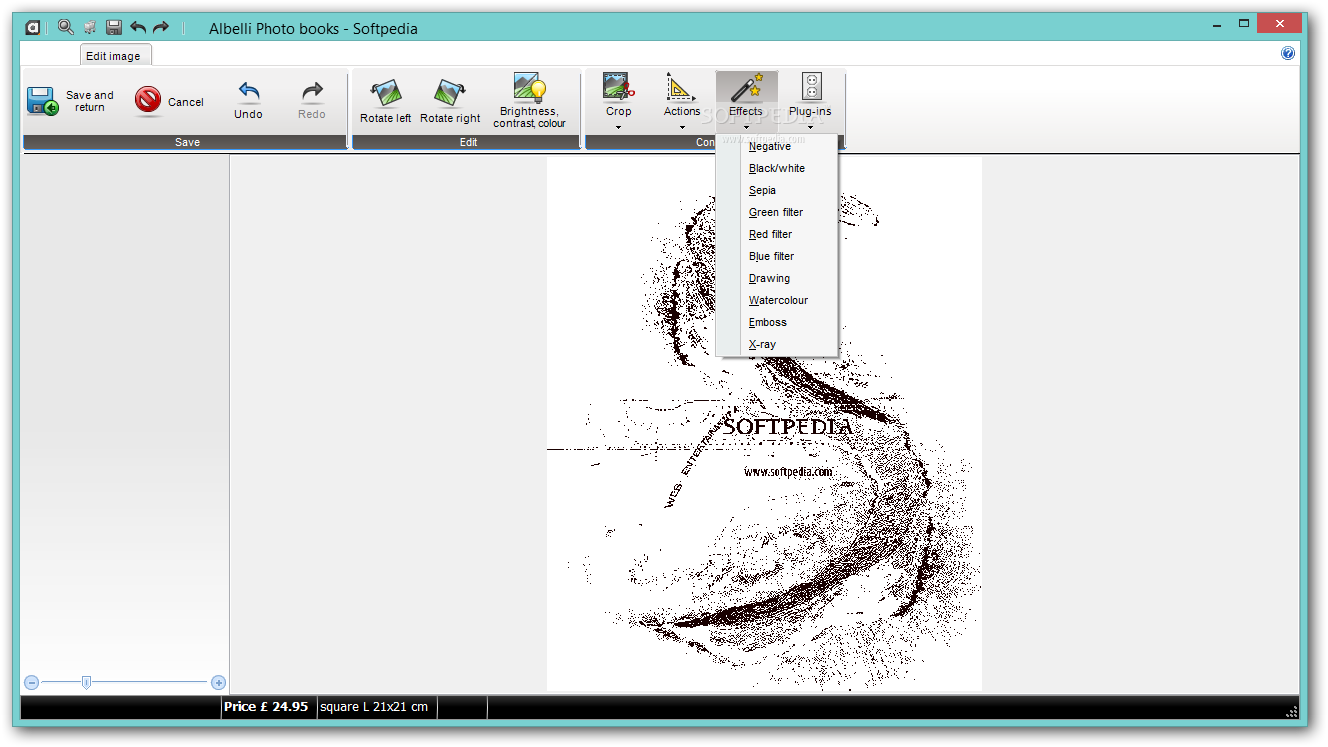Click the shopping cart order icon

91,27
